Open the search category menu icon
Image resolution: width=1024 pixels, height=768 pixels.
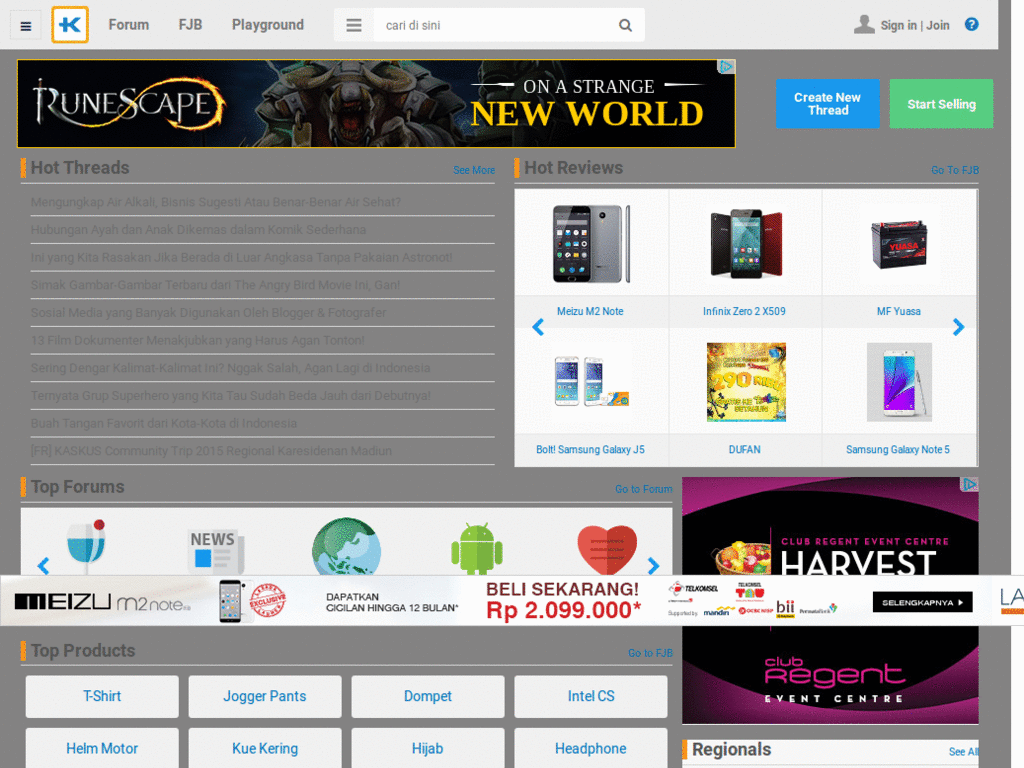[x=354, y=25]
